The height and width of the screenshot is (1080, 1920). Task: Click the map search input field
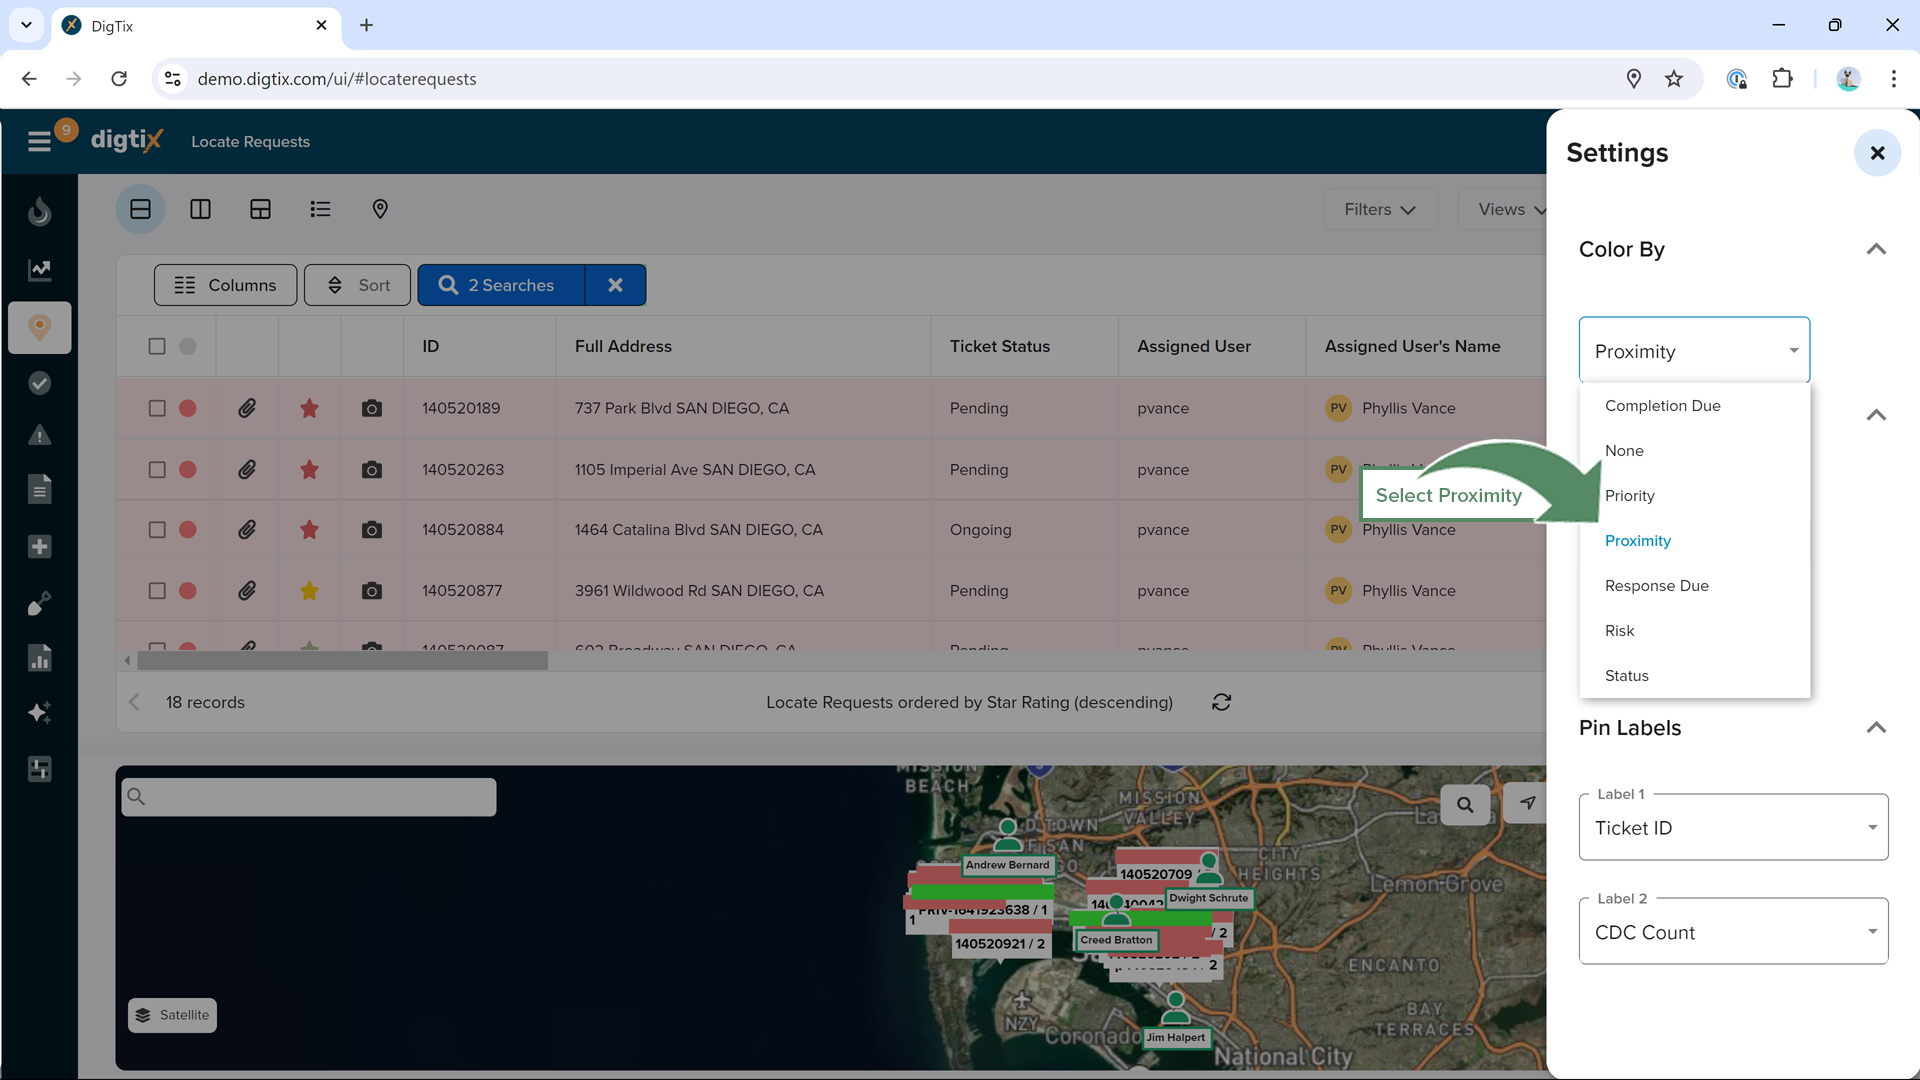(x=310, y=797)
